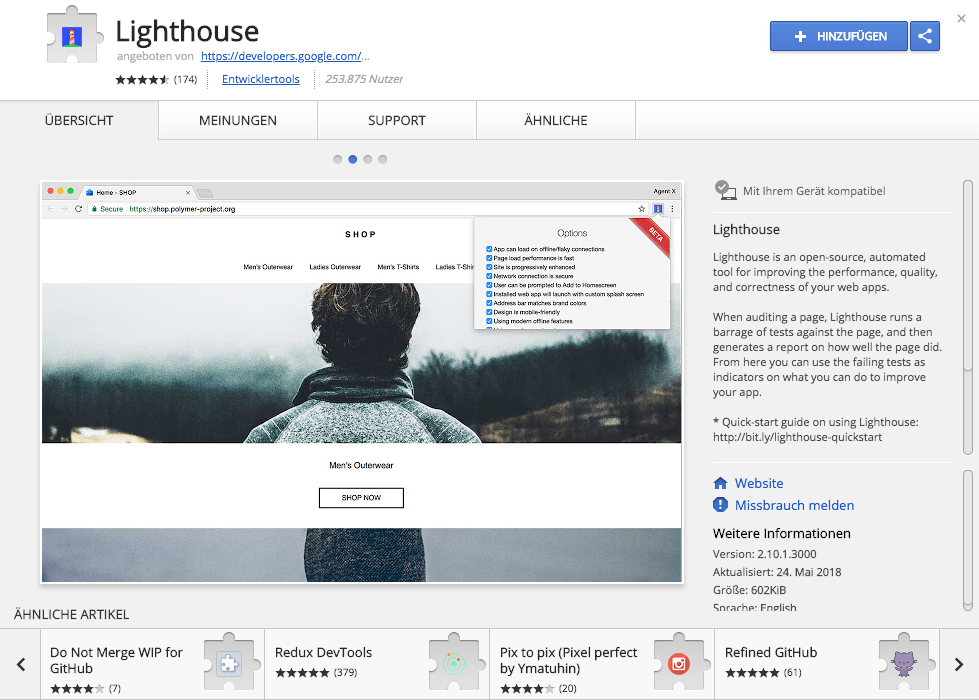Switch to the ÜBERSICHT tab
The width and height of the screenshot is (979, 700).
click(79, 121)
